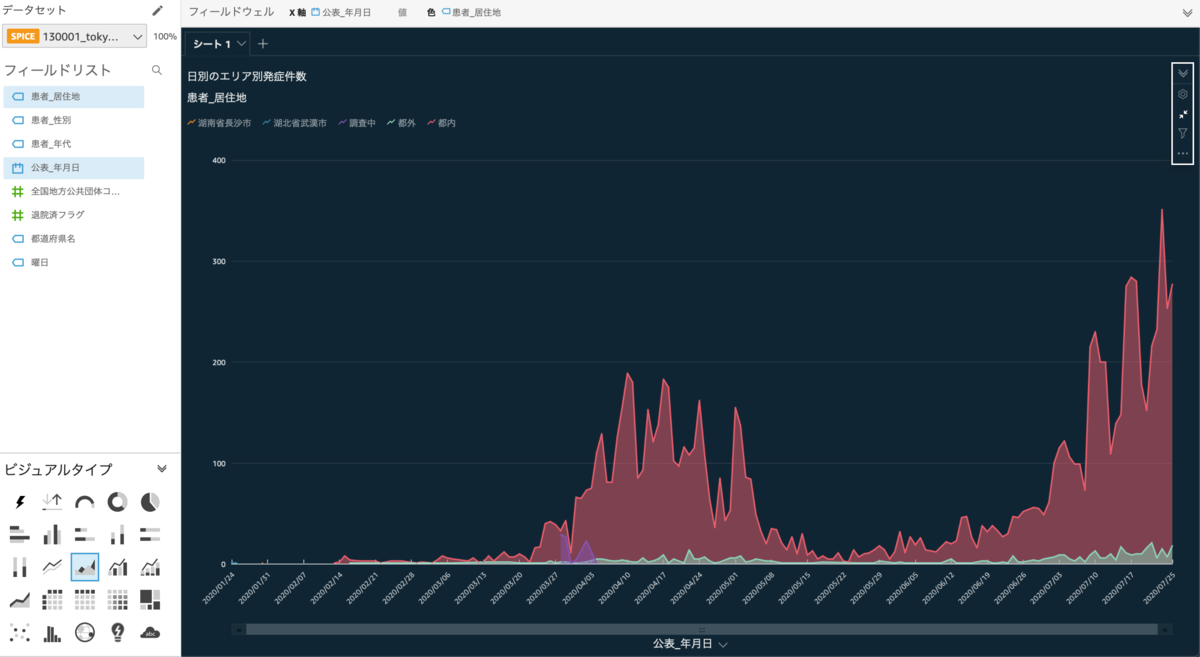The height and width of the screenshot is (657, 1200).
Task: Open the SPICE dataset dropdown
Action: point(75,36)
